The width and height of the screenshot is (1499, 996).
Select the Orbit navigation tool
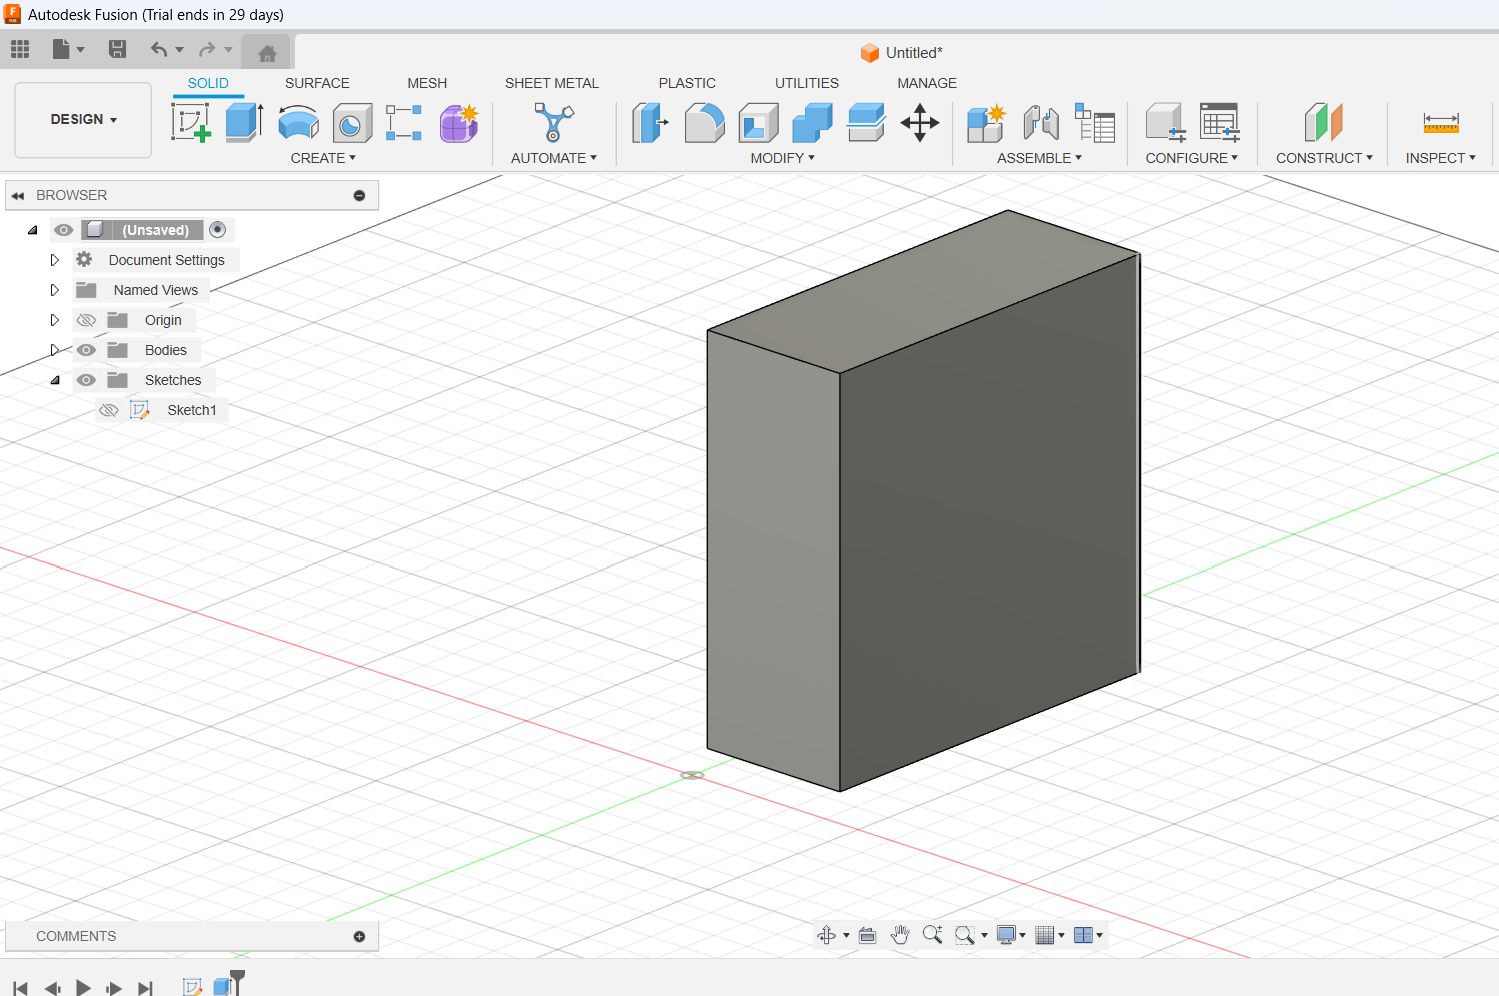click(826, 935)
